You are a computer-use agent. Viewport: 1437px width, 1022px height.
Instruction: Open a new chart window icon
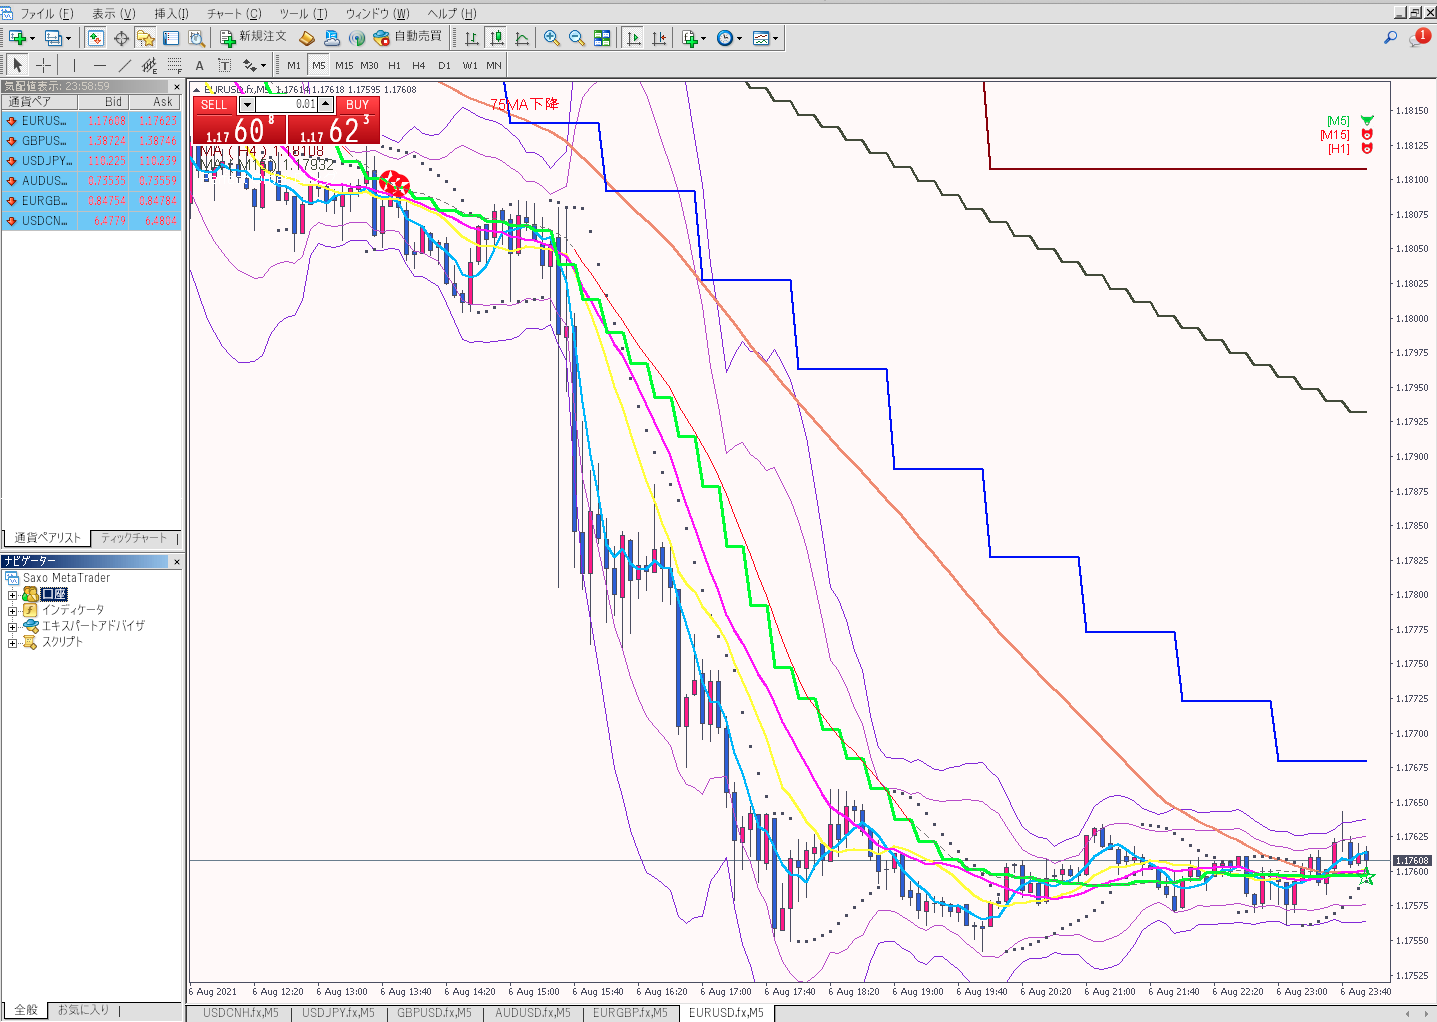16,38
